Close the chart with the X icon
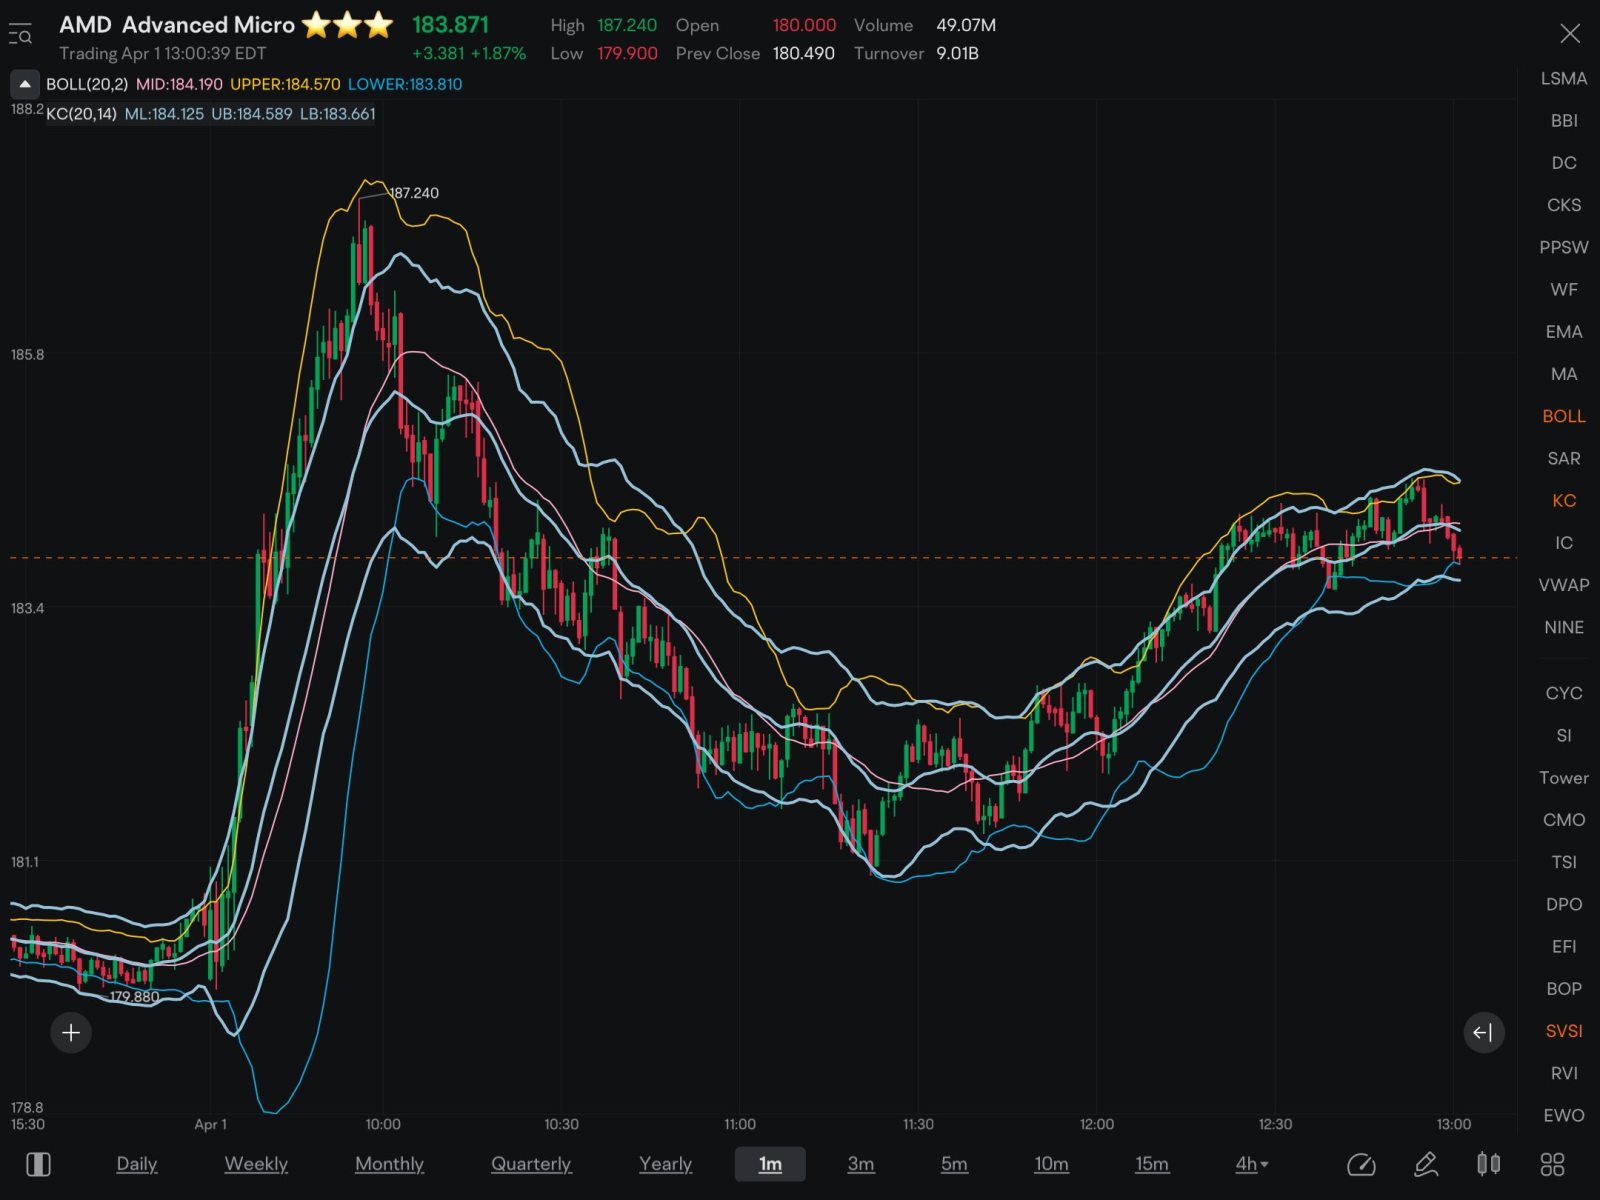 pyautogui.click(x=1570, y=34)
